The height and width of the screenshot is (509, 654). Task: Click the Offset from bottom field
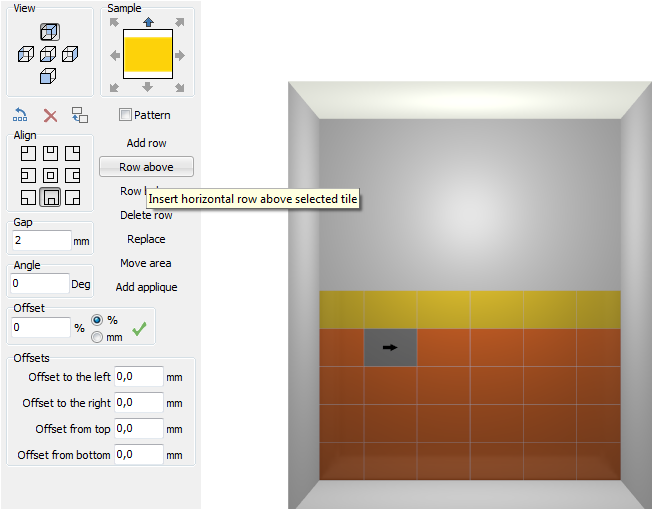[139, 454]
